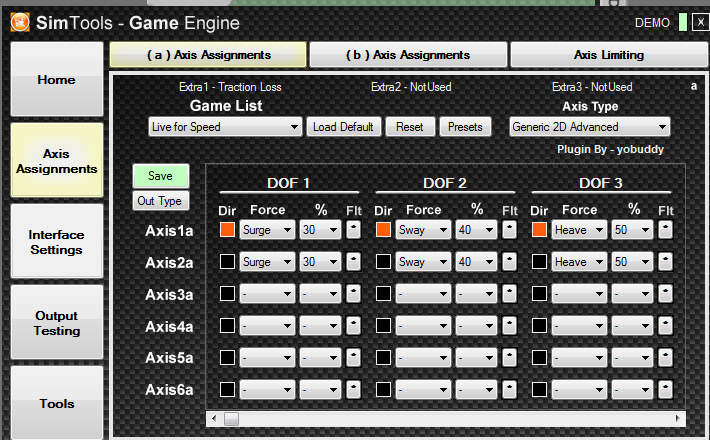Open Axis1a DOF 2 Sway force dropdown
This screenshot has width=710, height=440.
423,230
